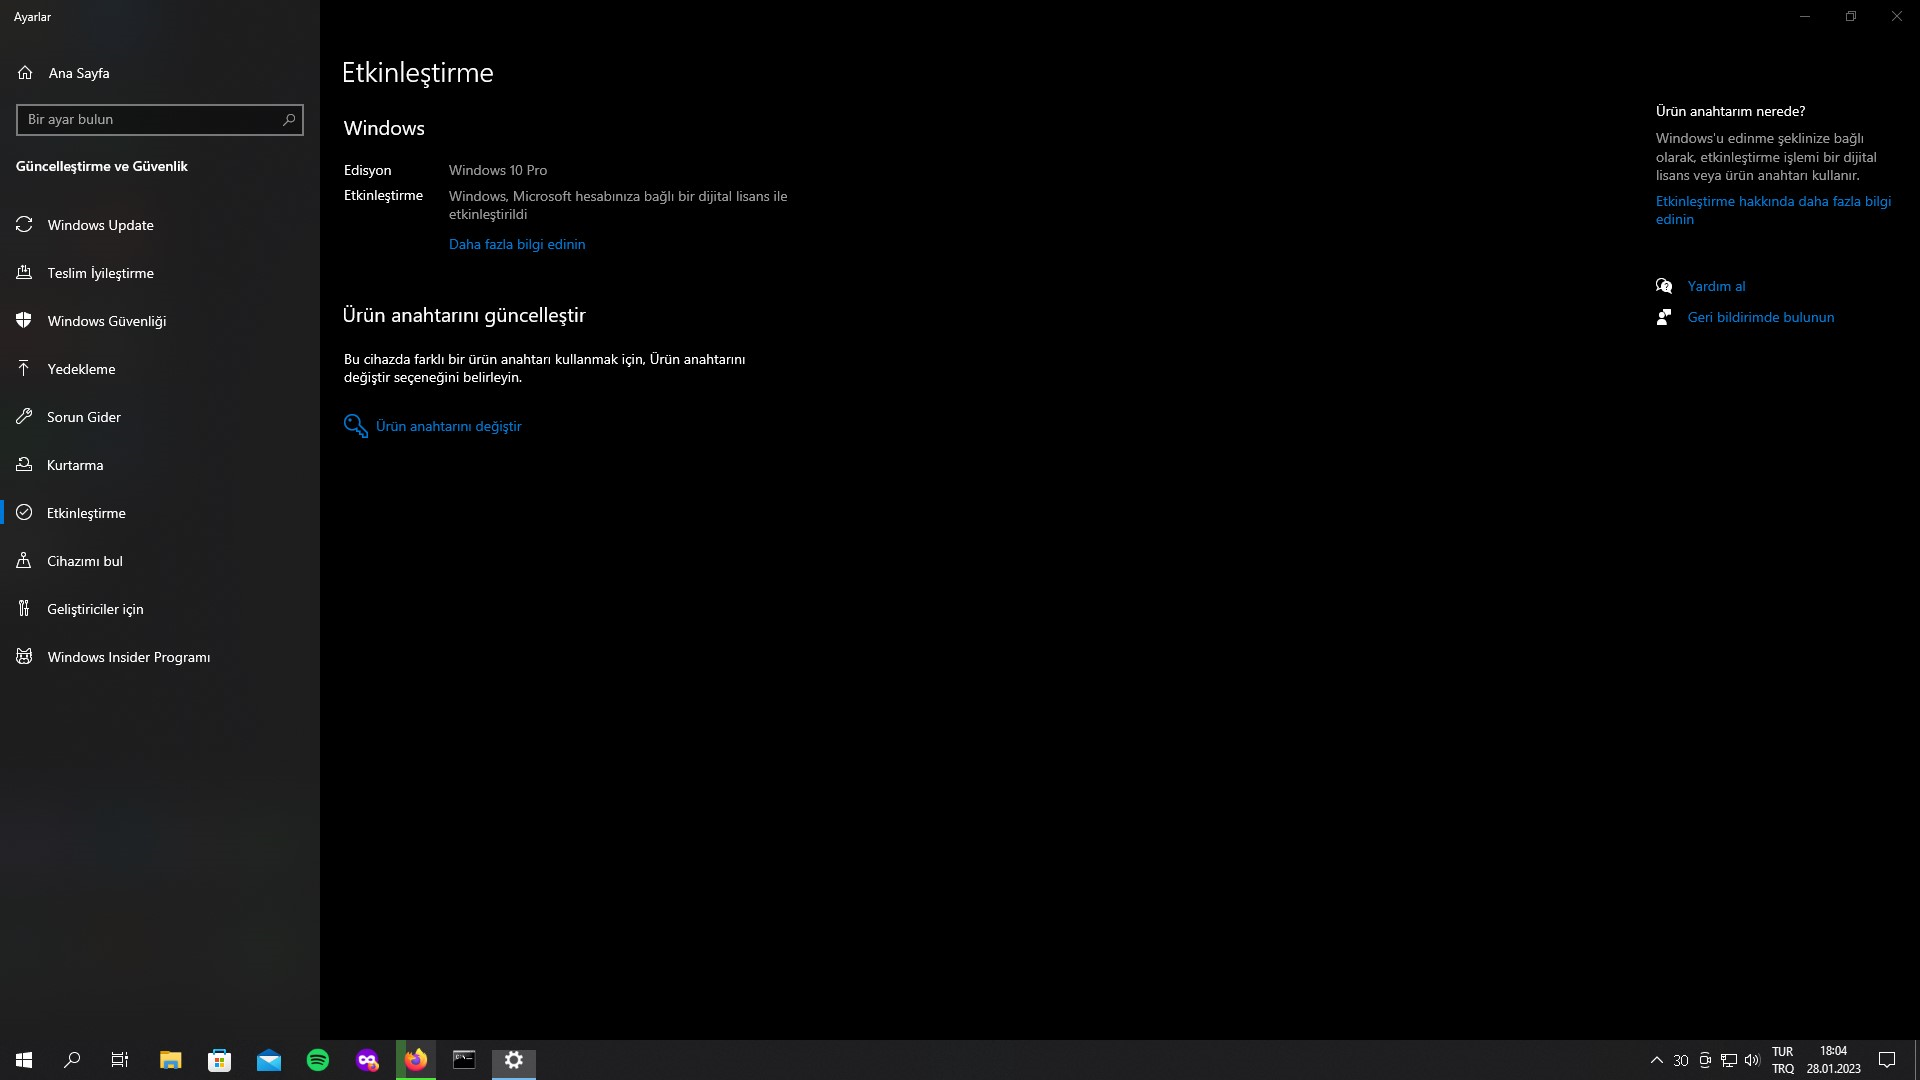The width and height of the screenshot is (1920, 1080).
Task: Open Geri bildirimde bulunun feedback link
Action: [x=1760, y=317]
